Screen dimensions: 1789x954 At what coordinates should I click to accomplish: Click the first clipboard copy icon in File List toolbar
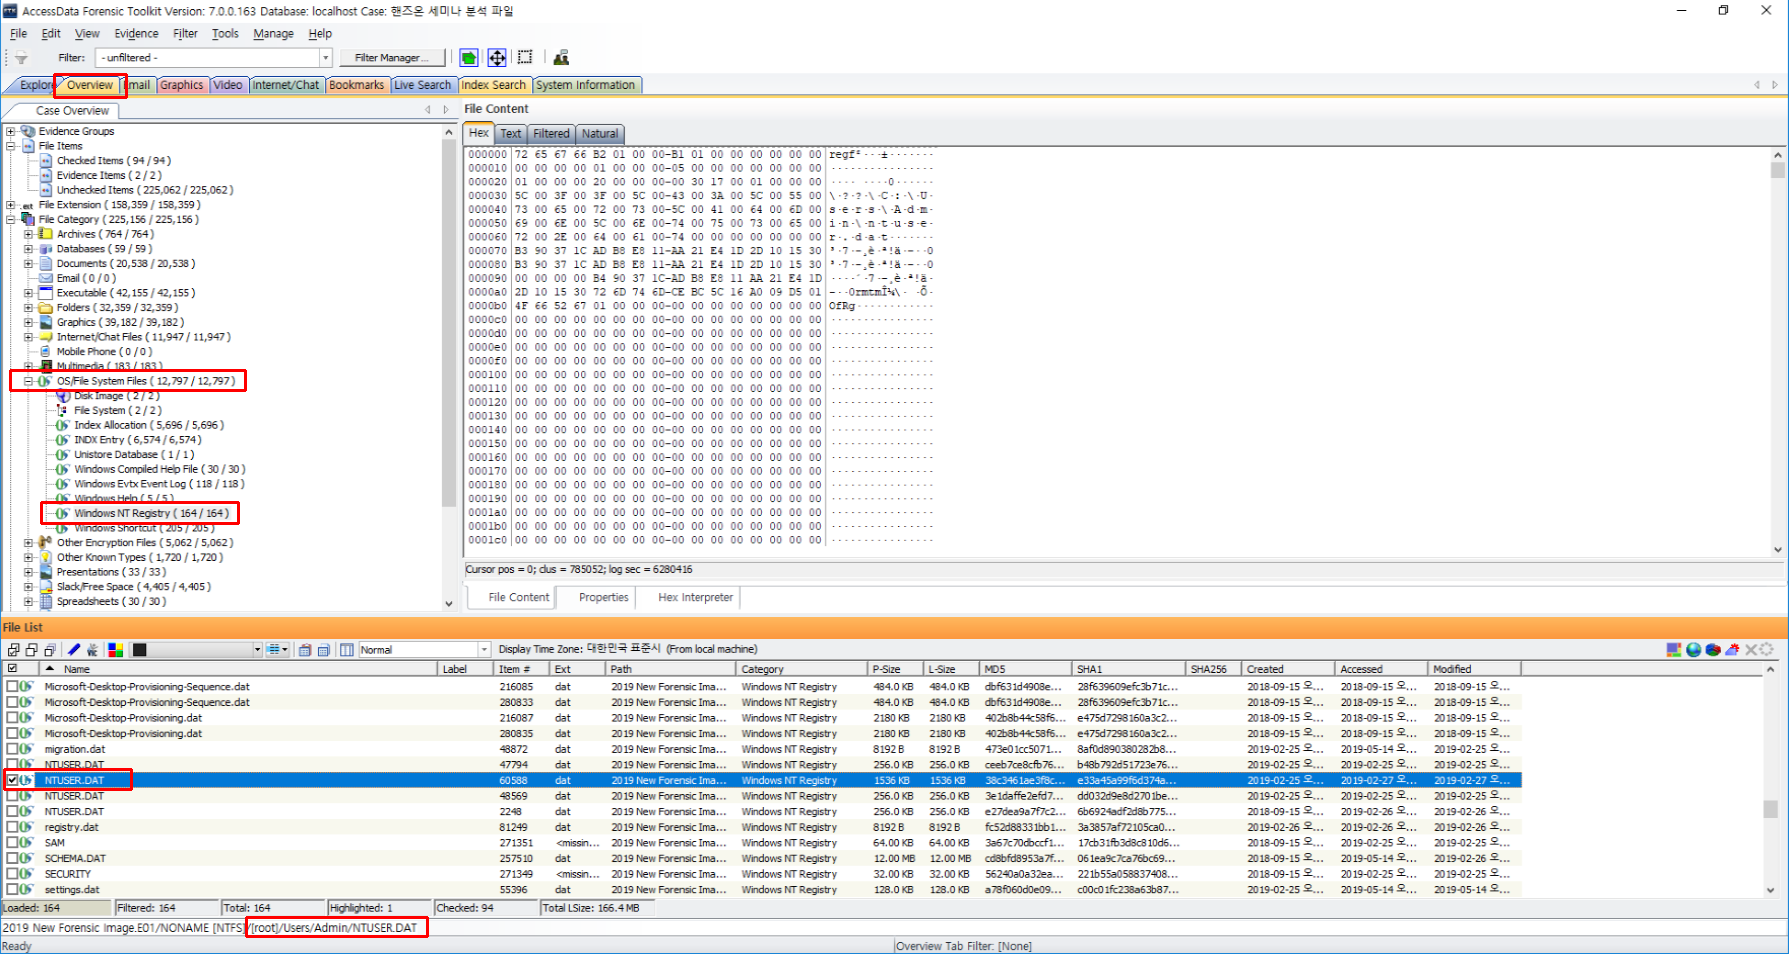point(305,650)
